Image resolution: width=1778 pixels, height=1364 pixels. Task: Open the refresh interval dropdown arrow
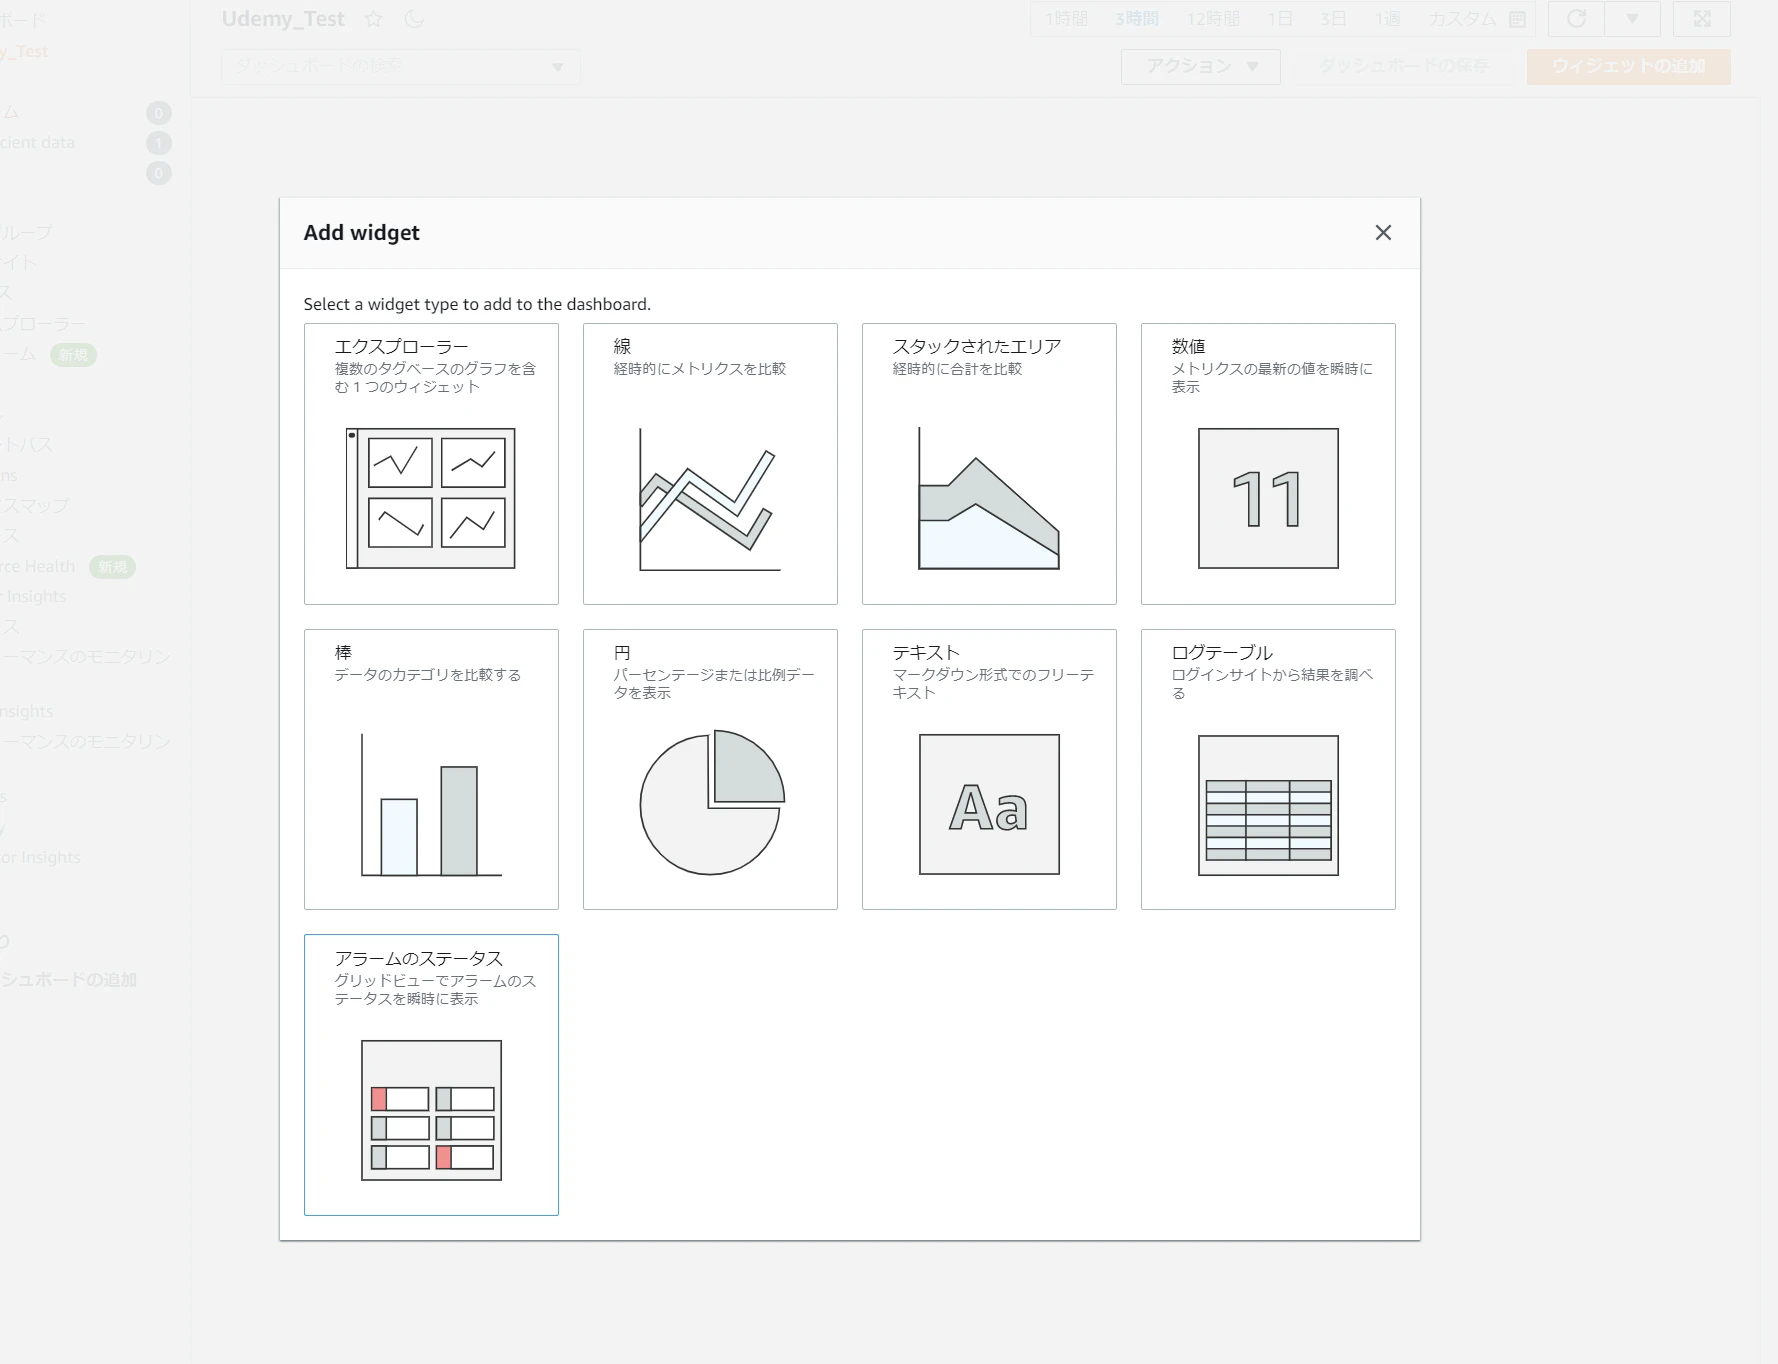(1632, 19)
